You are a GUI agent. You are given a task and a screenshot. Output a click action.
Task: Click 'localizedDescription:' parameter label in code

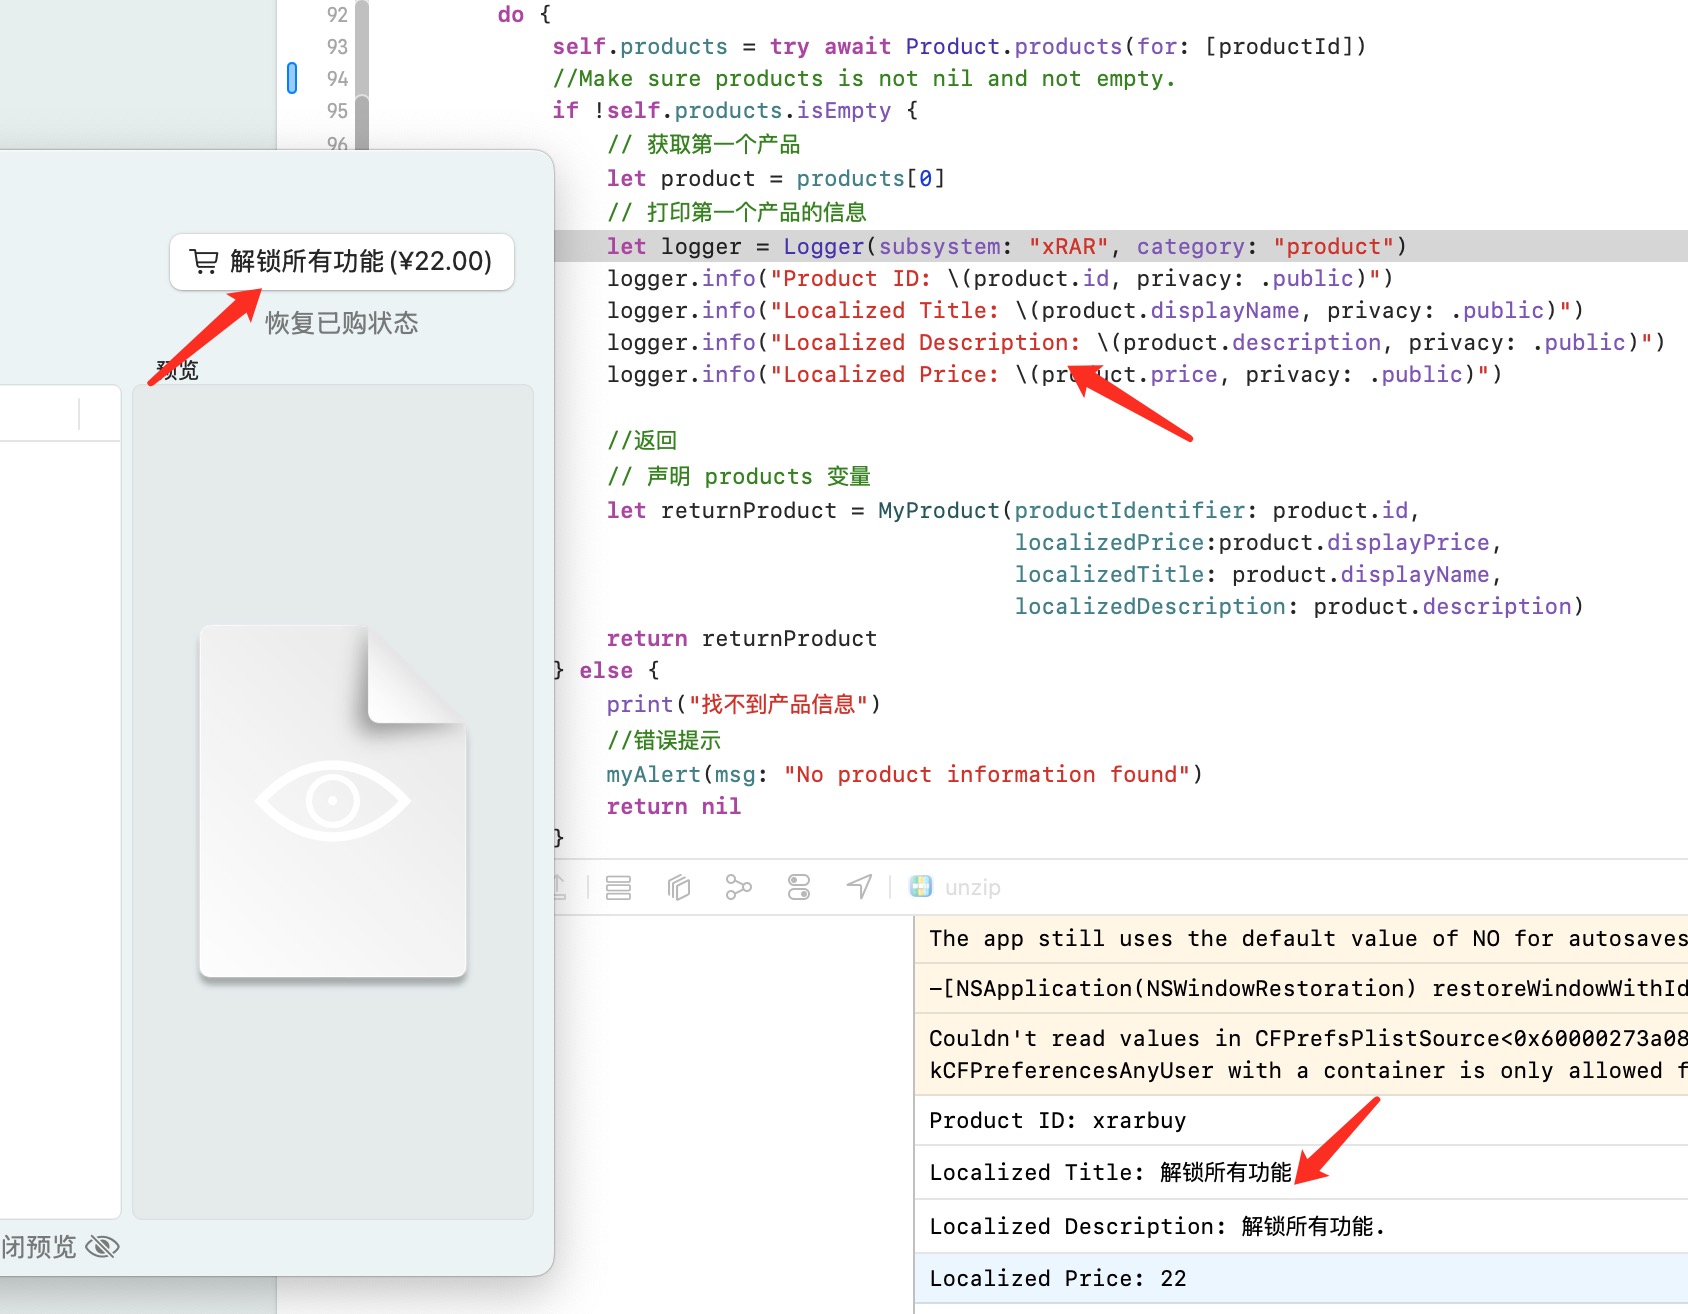pyautogui.click(x=1156, y=607)
